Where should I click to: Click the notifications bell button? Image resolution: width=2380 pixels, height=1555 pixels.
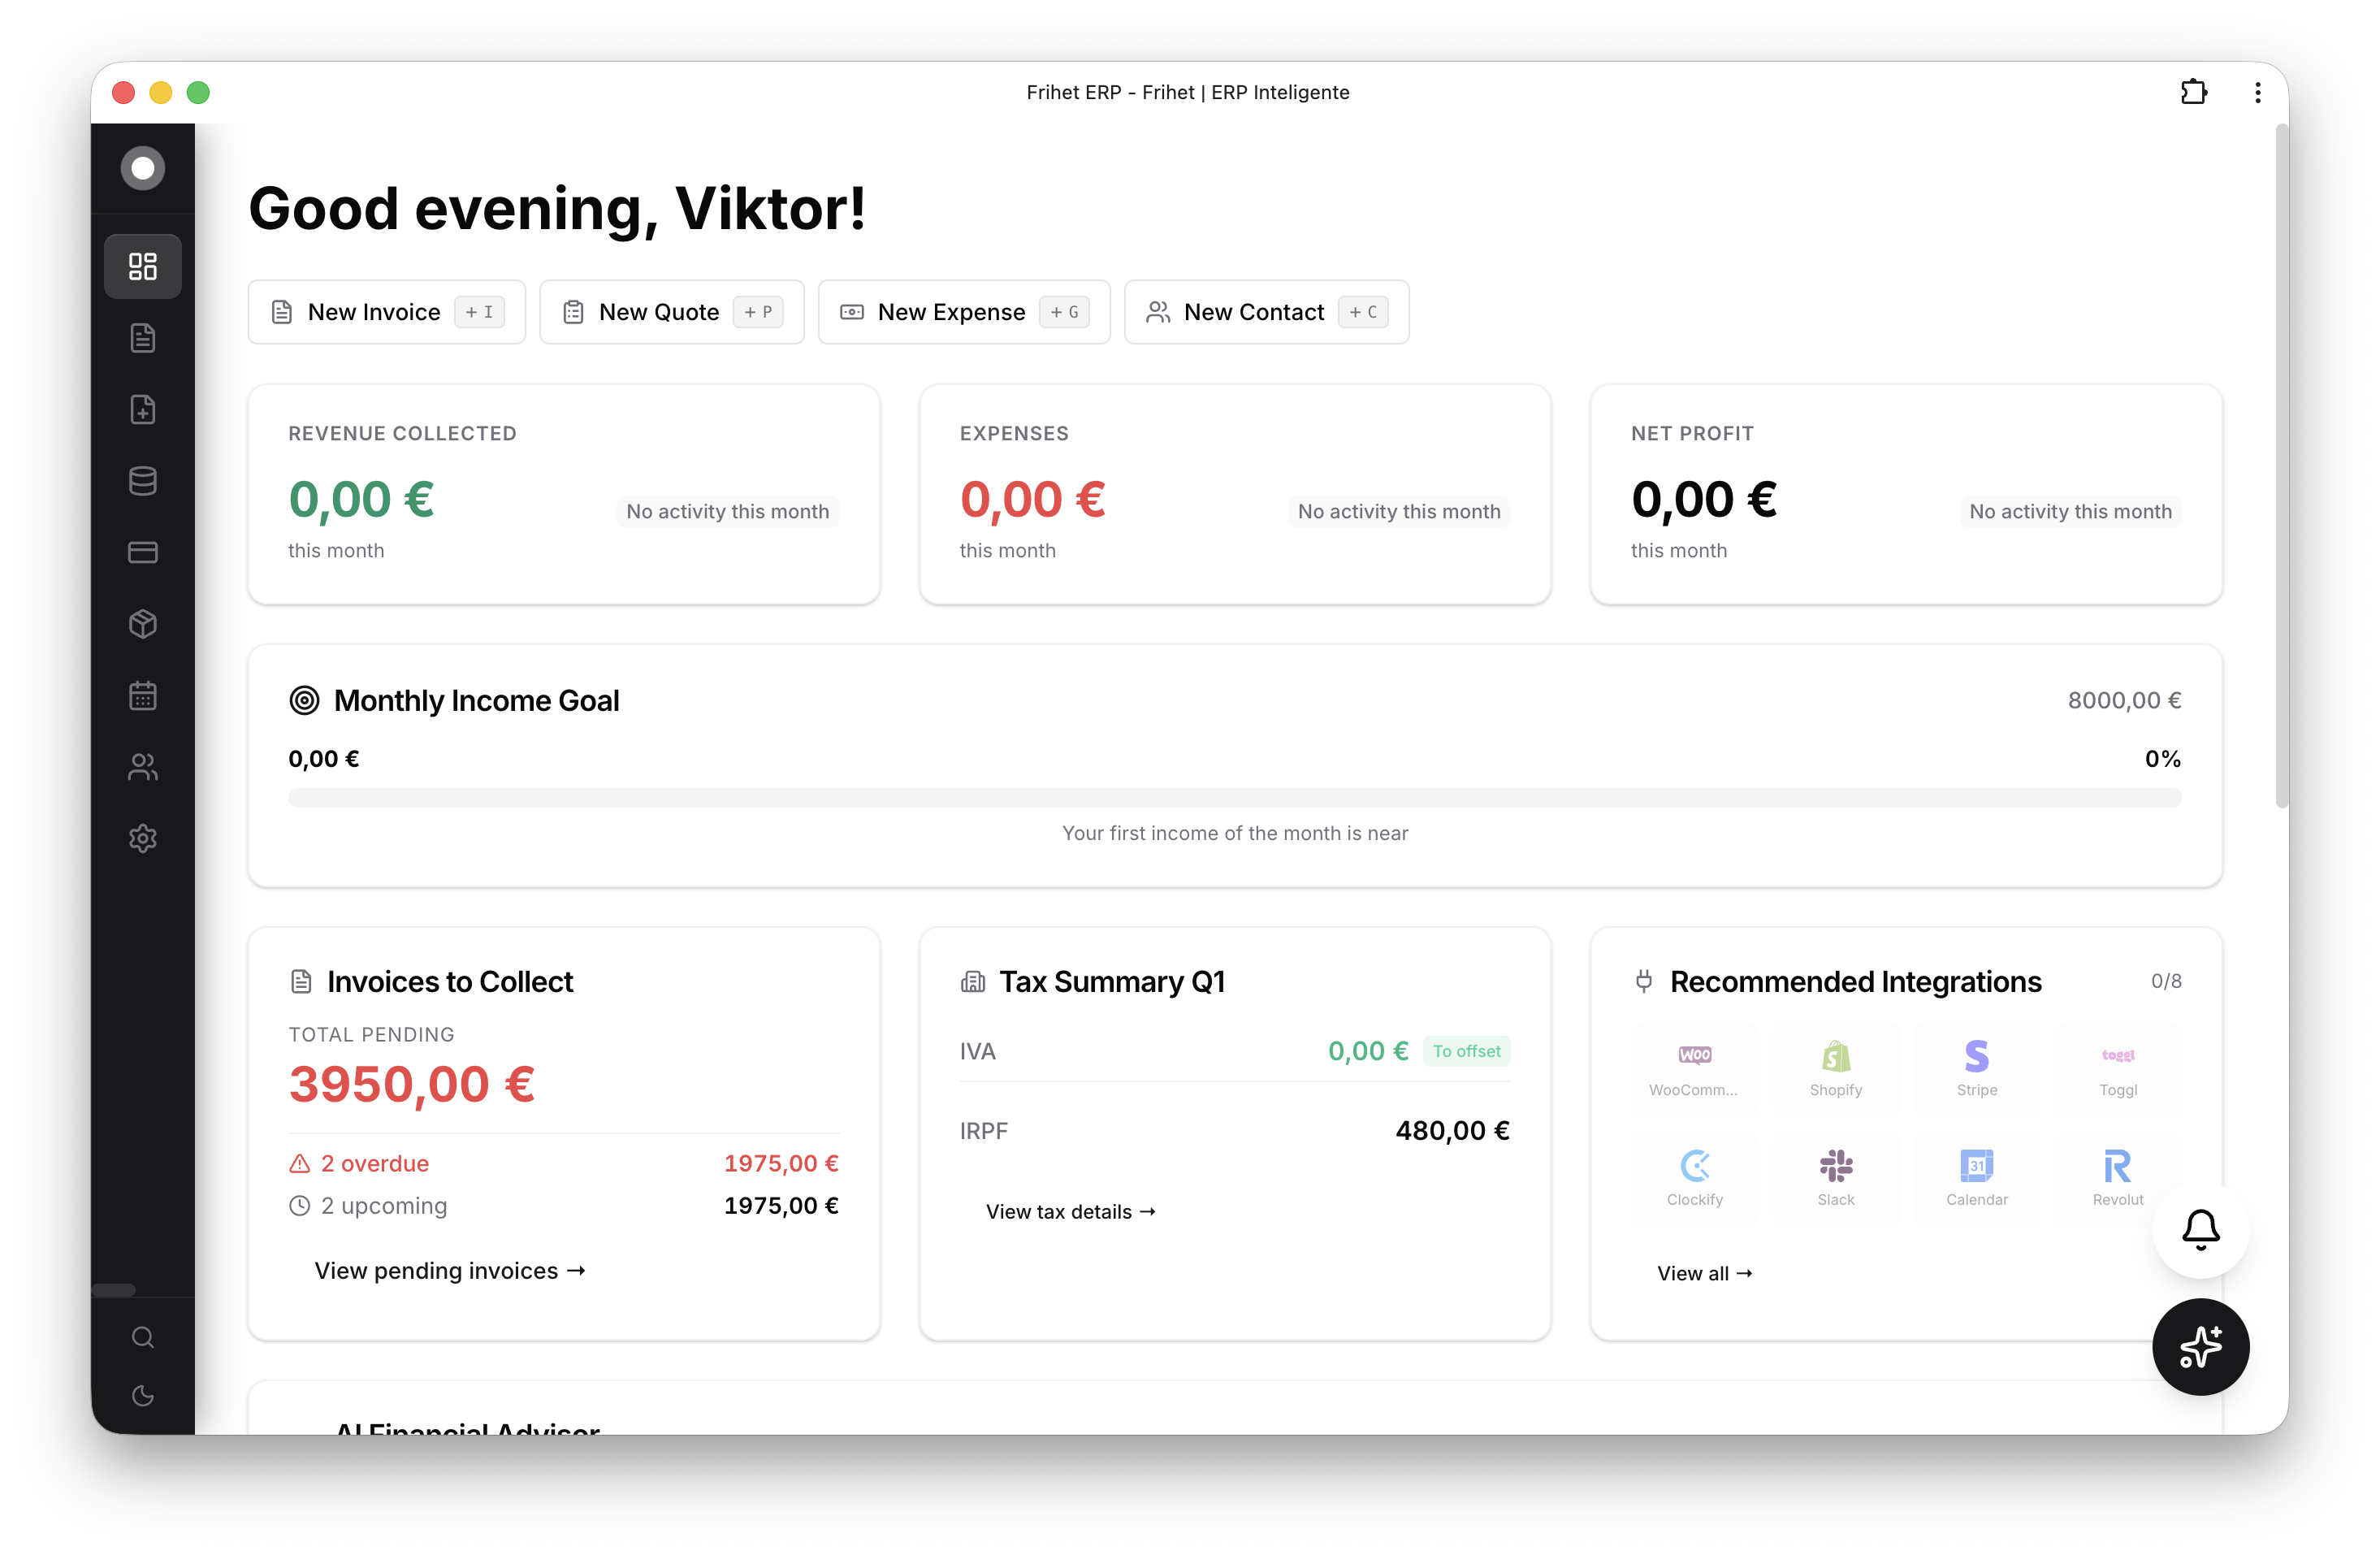(2200, 1229)
